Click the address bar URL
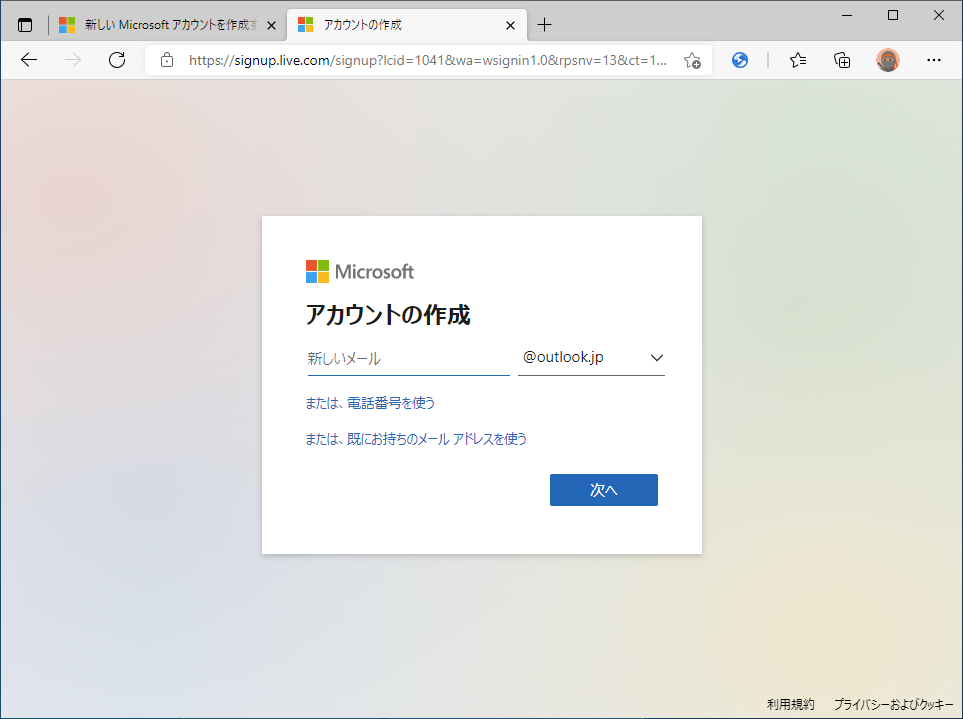The width and height of the screenshot is (963, 719). tap(427, 60)
